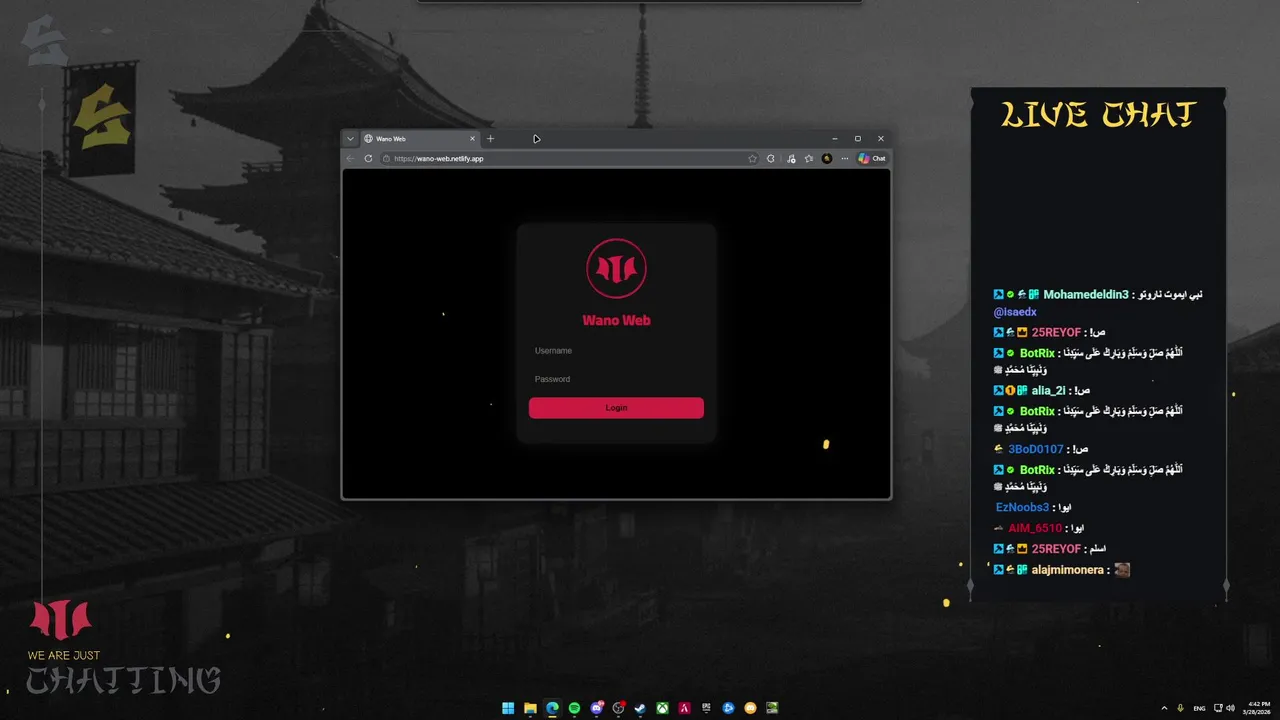Open the volume speaker tray icon

tap(1230, 708)
